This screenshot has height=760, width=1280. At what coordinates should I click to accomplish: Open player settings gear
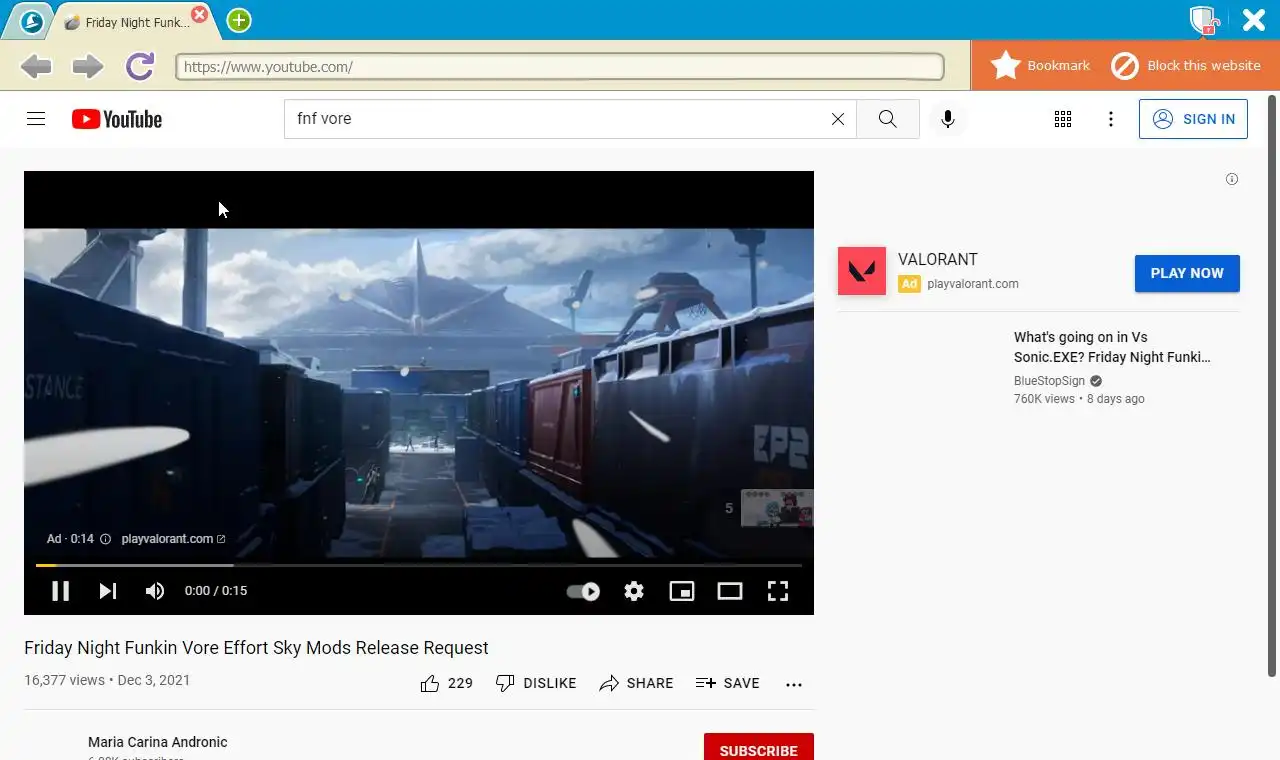634,591
